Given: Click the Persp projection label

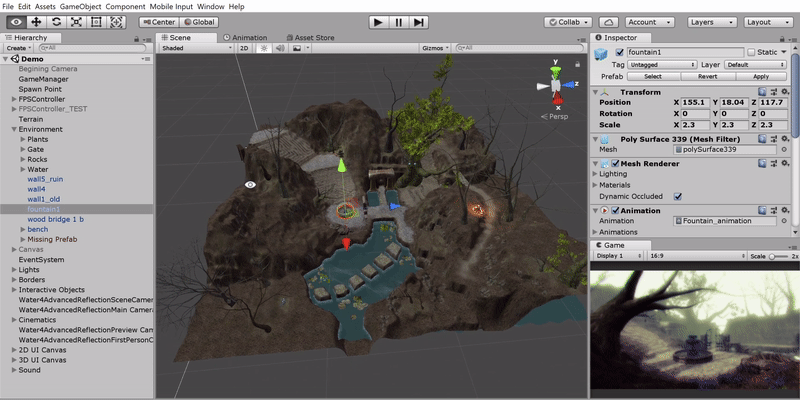Looking at the screenshot, I should click(x=555, y=116).
